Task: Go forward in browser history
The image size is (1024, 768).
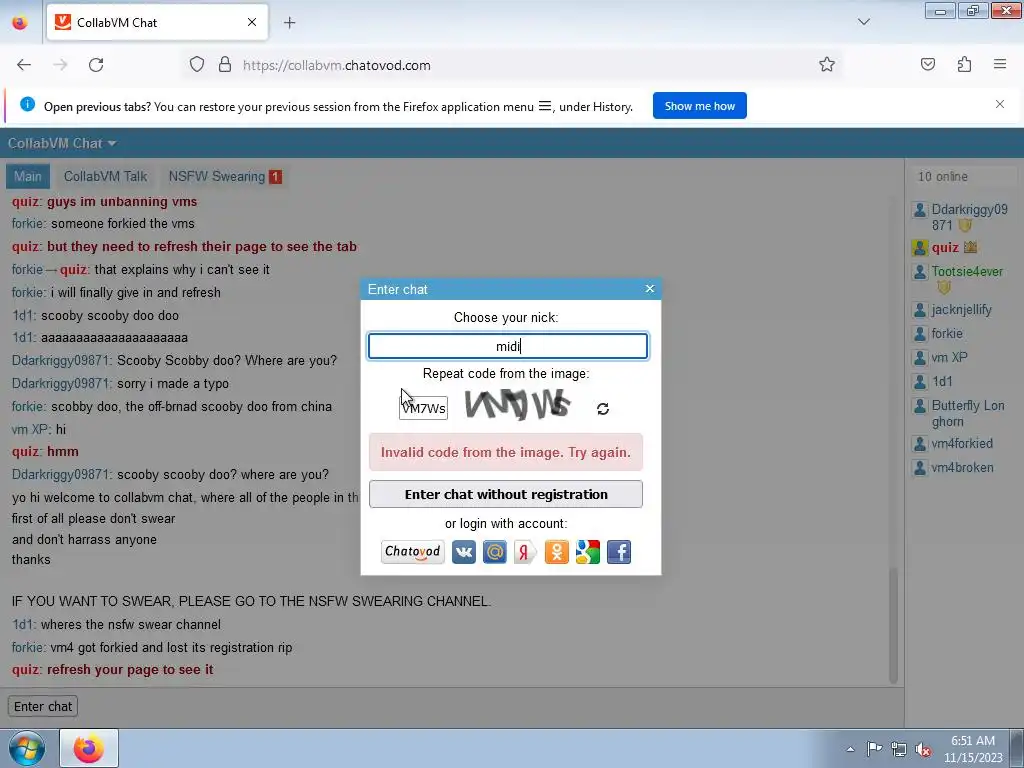Action: [60, 65]
